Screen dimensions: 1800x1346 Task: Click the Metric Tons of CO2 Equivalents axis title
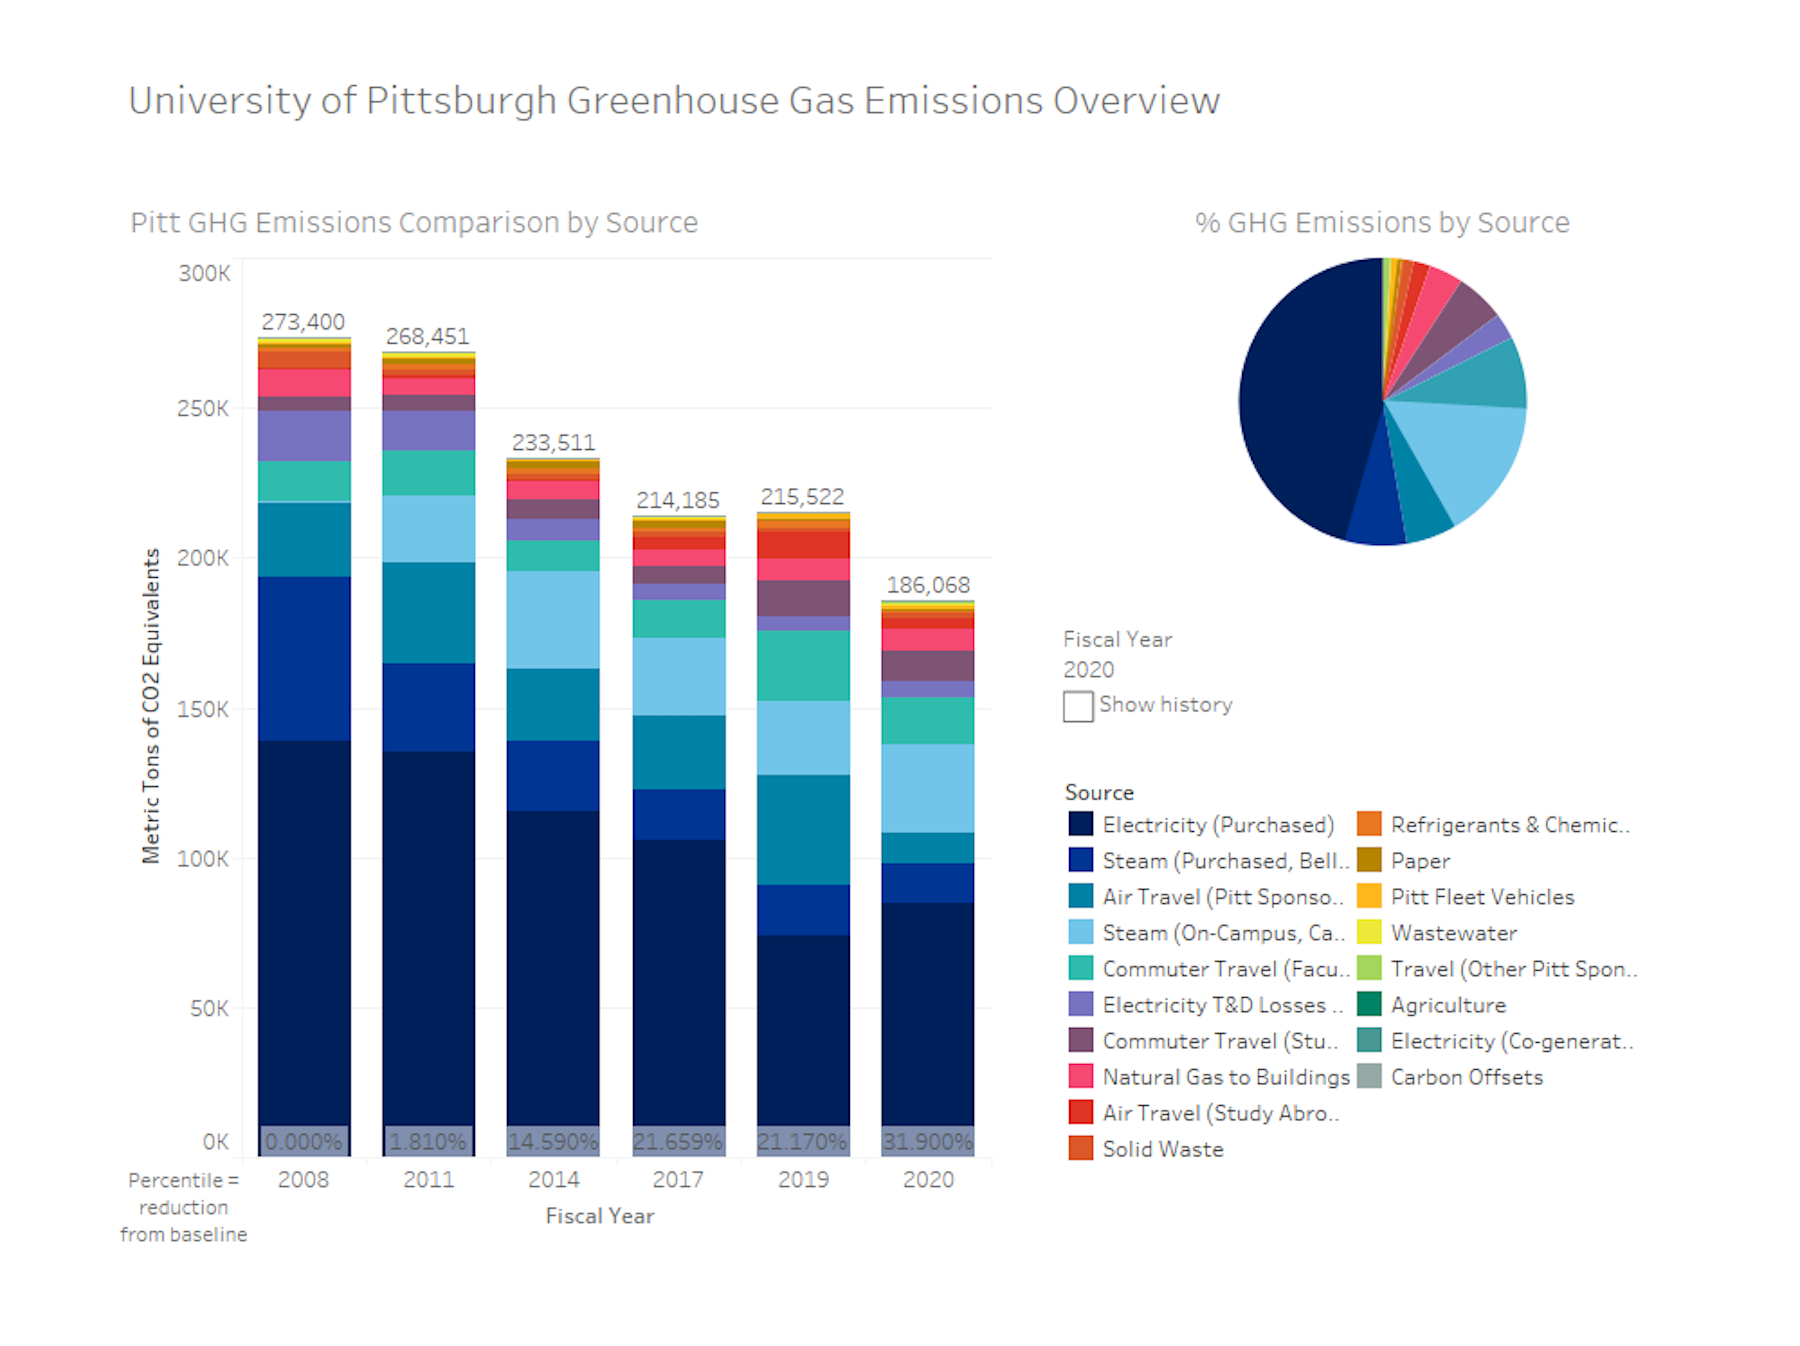[151, 706]
